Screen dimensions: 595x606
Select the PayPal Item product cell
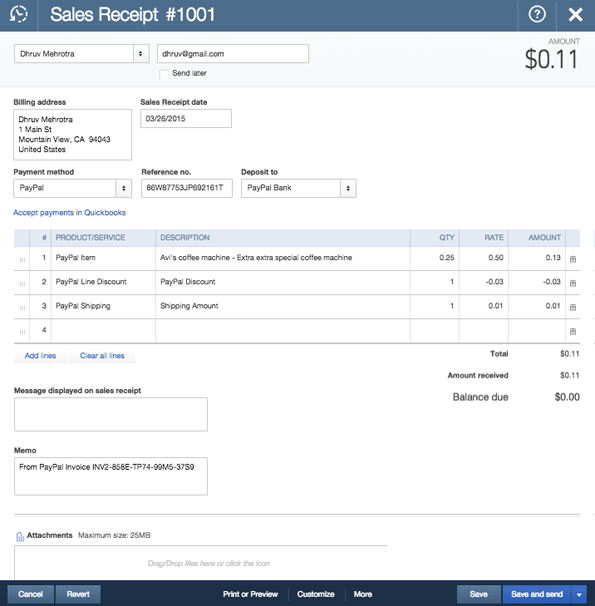pos(104,258)
